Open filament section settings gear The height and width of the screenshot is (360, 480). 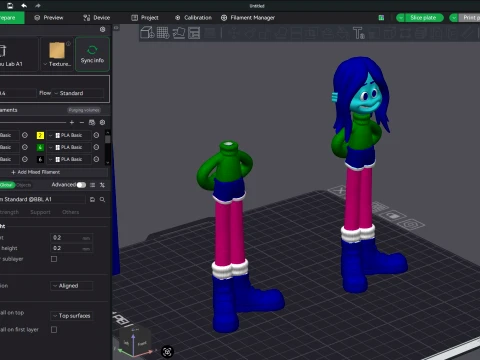coord(102,122)
